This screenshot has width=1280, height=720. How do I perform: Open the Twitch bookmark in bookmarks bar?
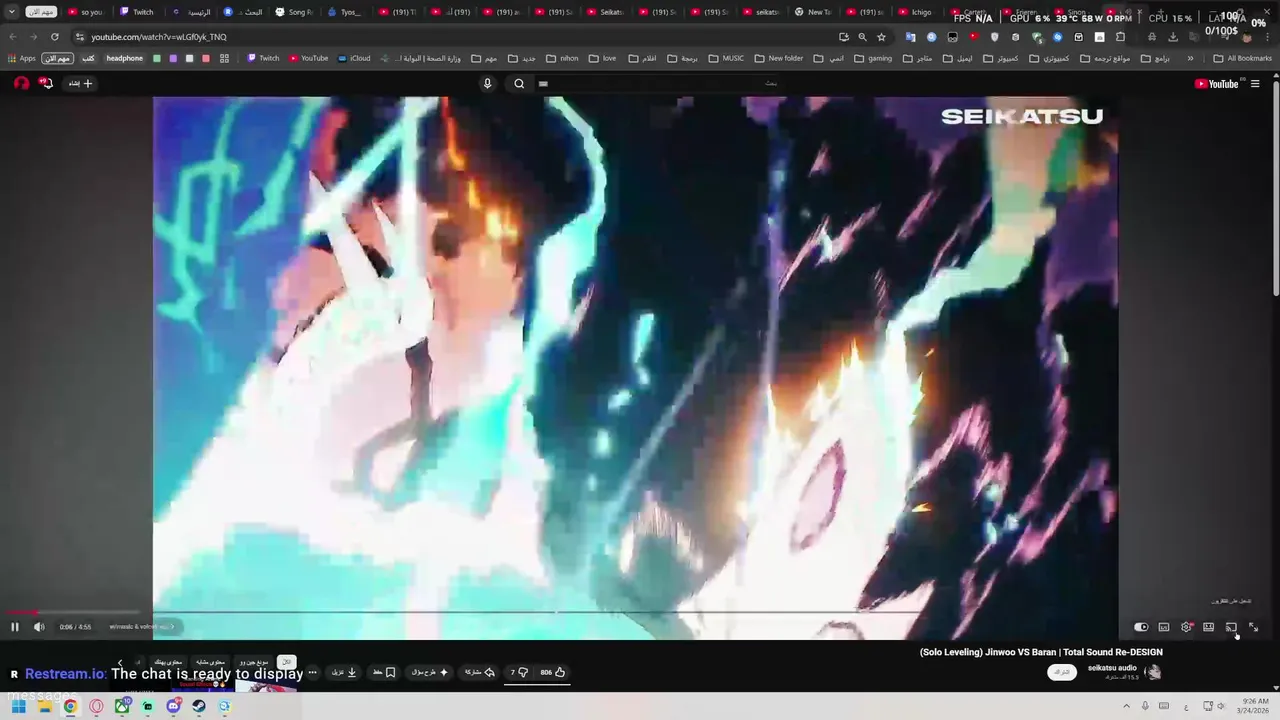point(264,58)
